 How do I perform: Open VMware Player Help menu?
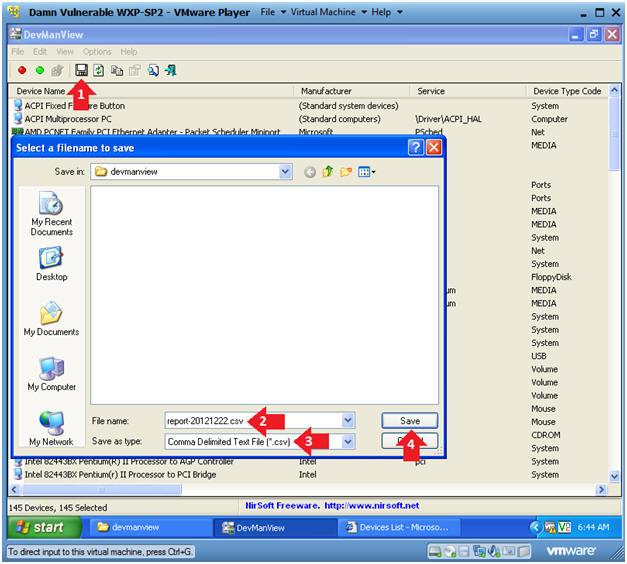[387, 12]
